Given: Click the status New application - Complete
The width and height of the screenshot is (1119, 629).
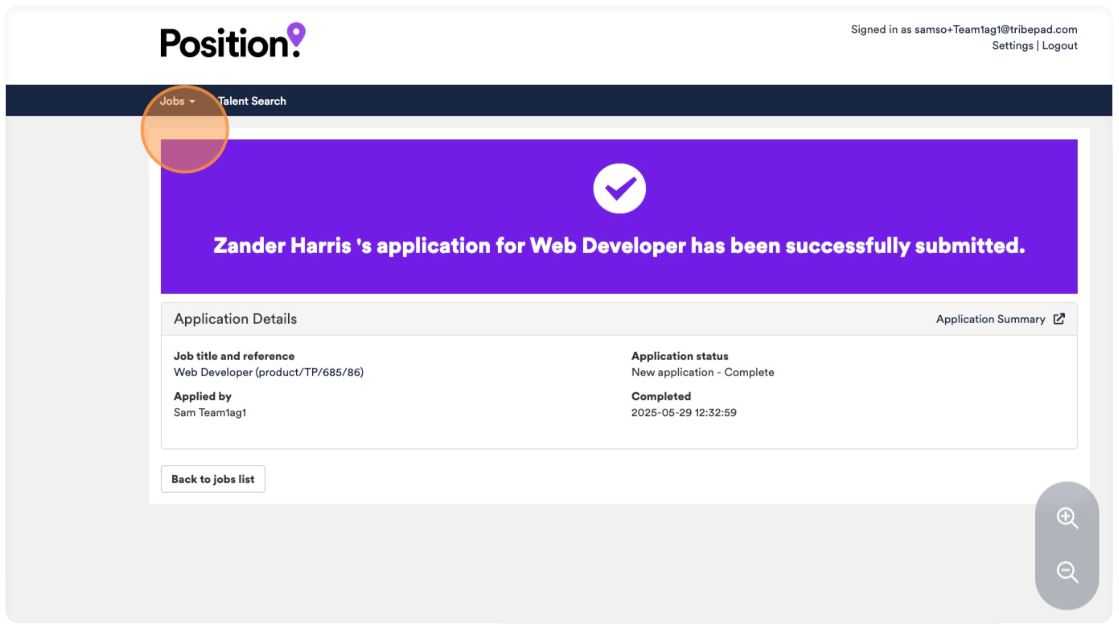Looking at the screenshot, I should pyautogui.click(x=702, y=373).
